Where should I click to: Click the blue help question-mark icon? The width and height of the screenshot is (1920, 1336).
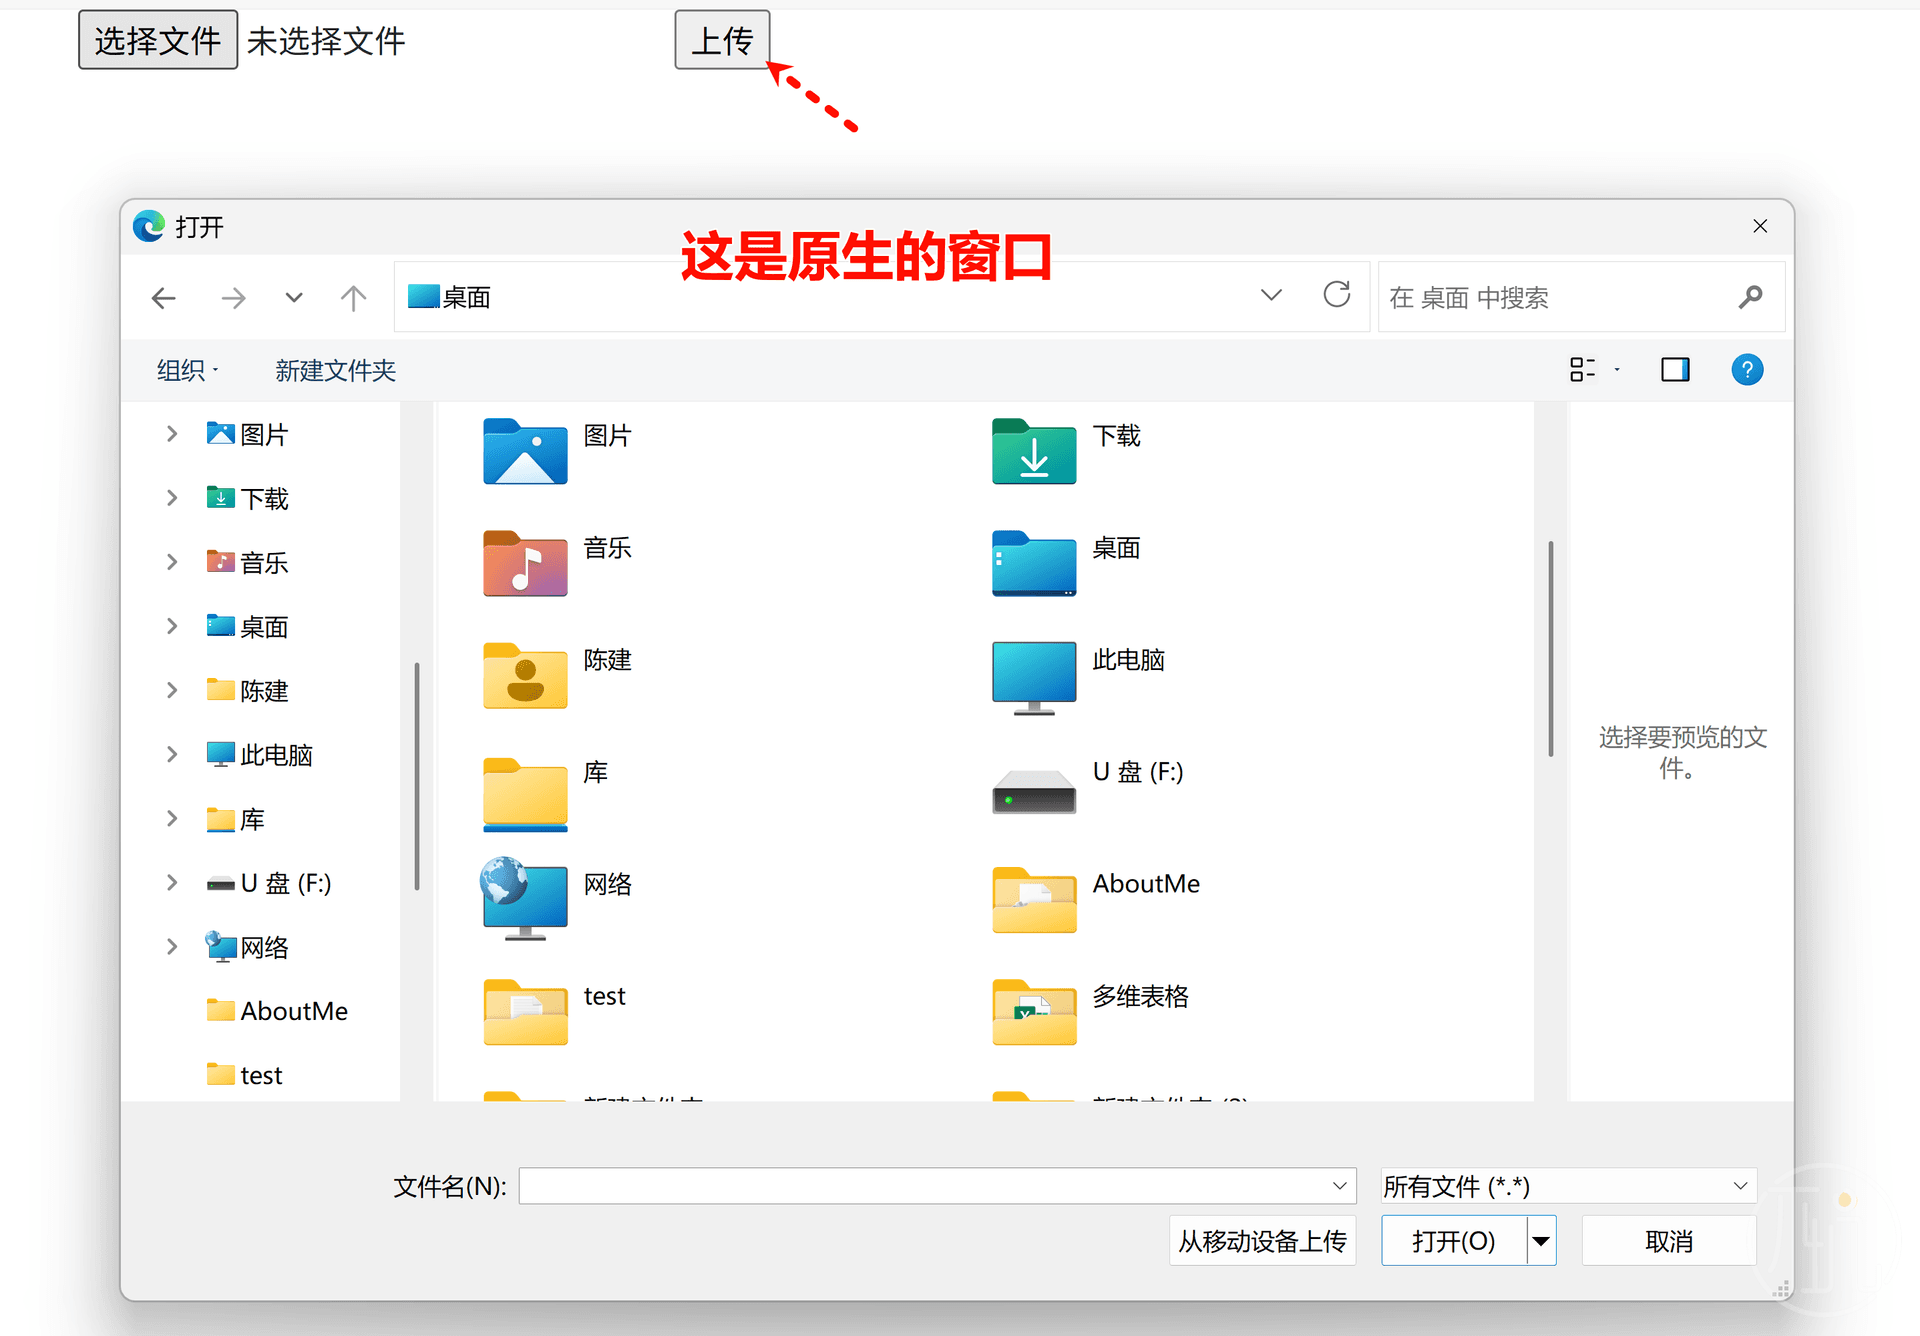pyautogui.click(x=1746, y=370)
